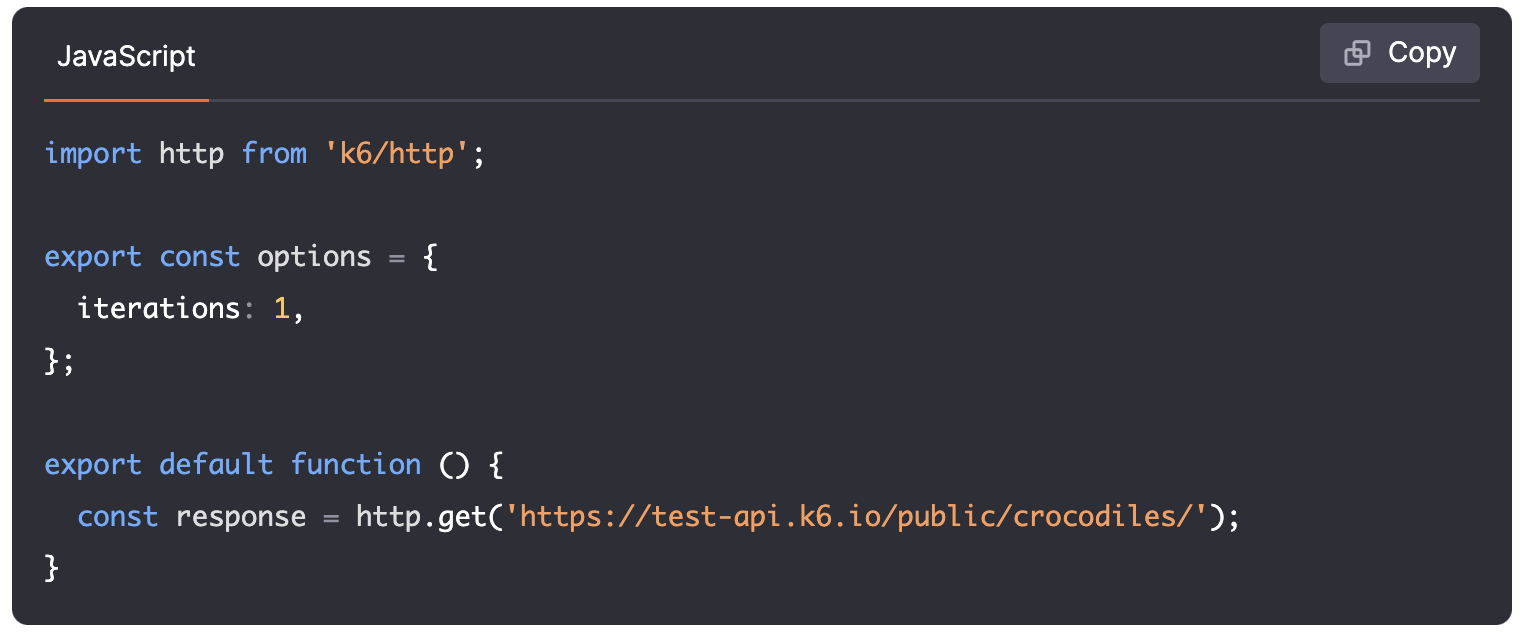Click the 'k6/http' import path string
The width and height of the screenshot is (1520, 634).
[x=397, y=153]
